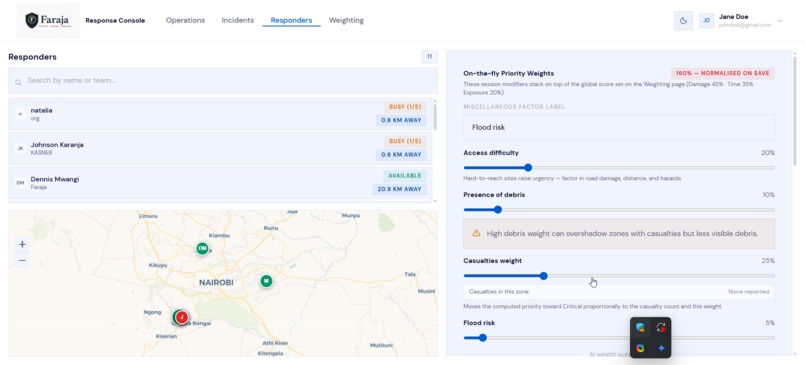Edit the Flood risk factor label field

[618, 127]
